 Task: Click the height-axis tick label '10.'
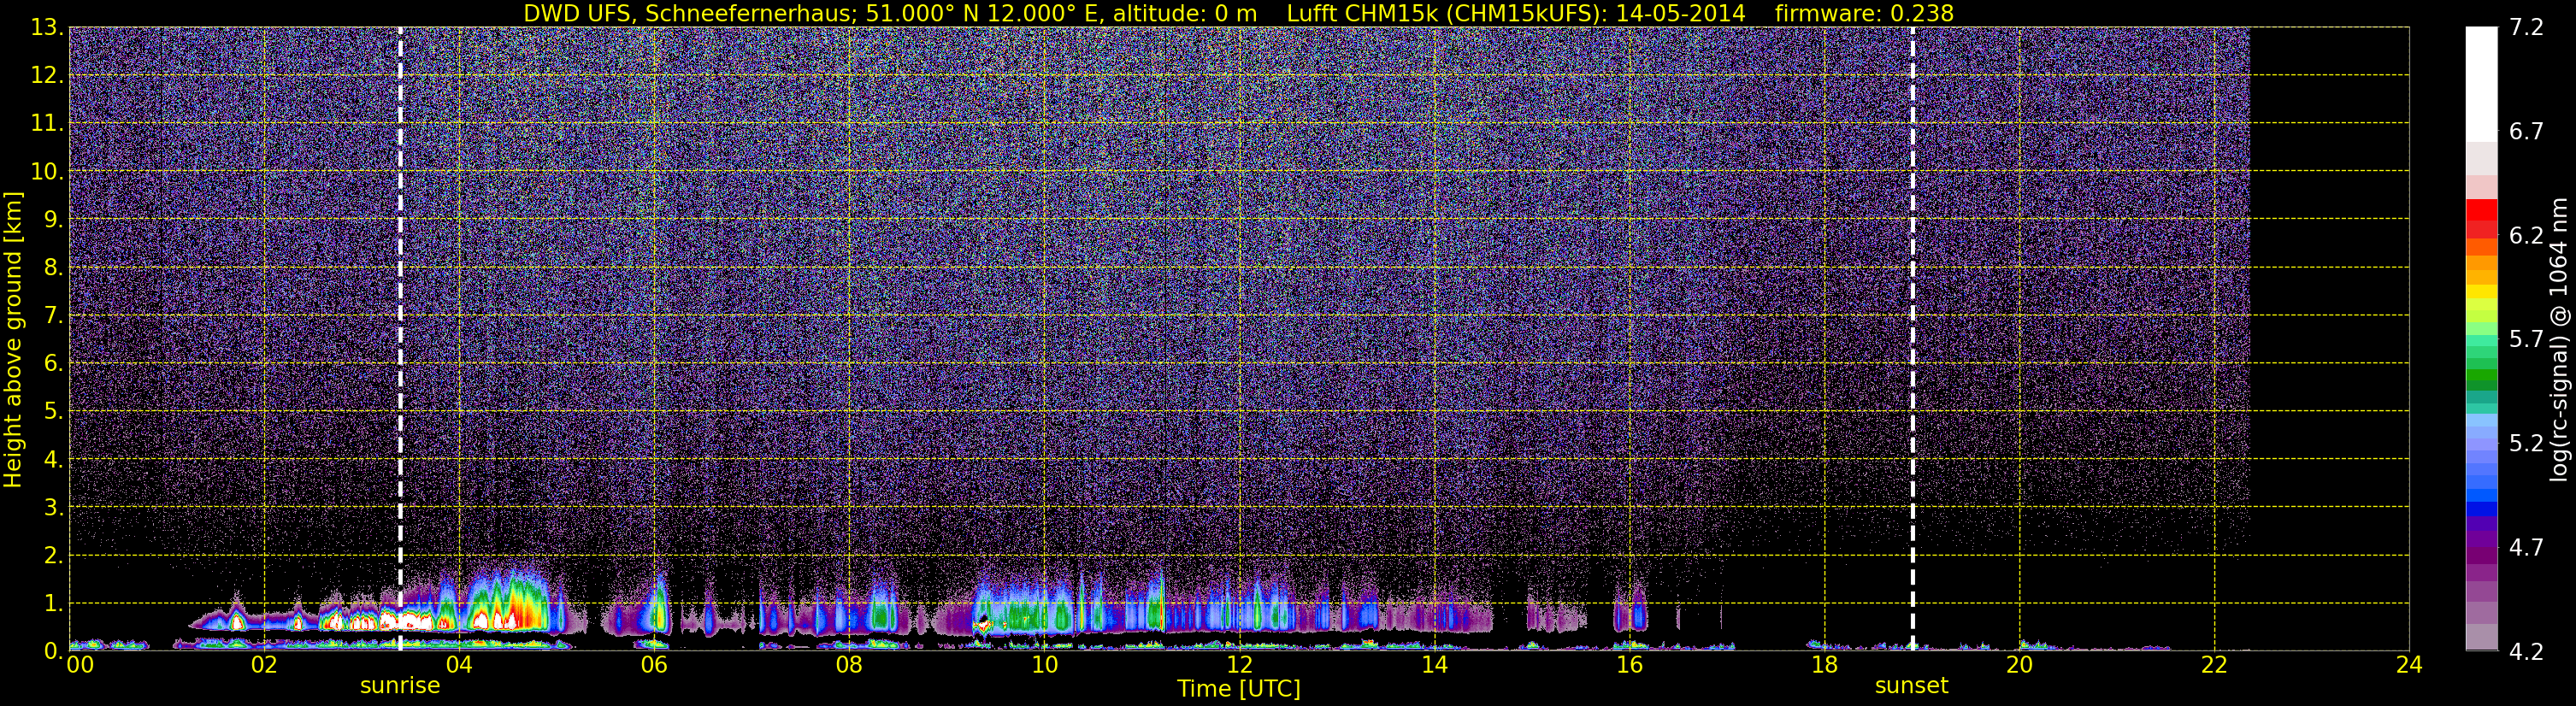(x=46, y=172)
